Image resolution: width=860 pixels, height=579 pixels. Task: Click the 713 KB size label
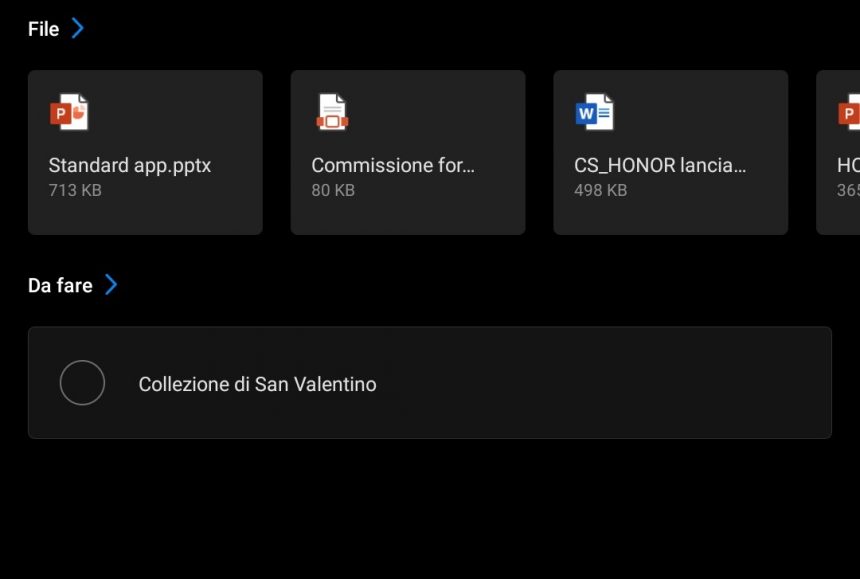(x=75, y=190)
